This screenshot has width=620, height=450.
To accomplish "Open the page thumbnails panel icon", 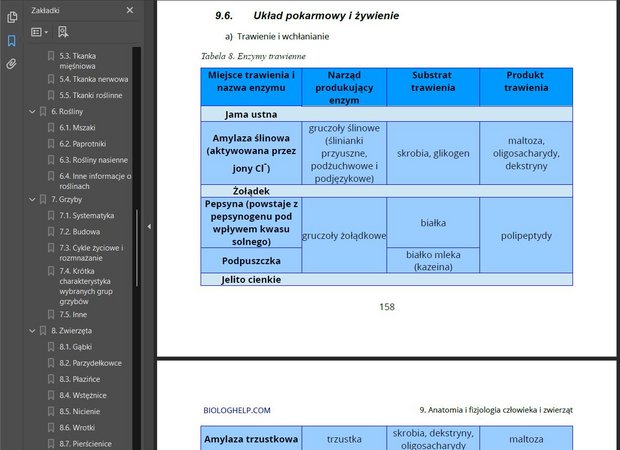I will (x=12, y=17).
